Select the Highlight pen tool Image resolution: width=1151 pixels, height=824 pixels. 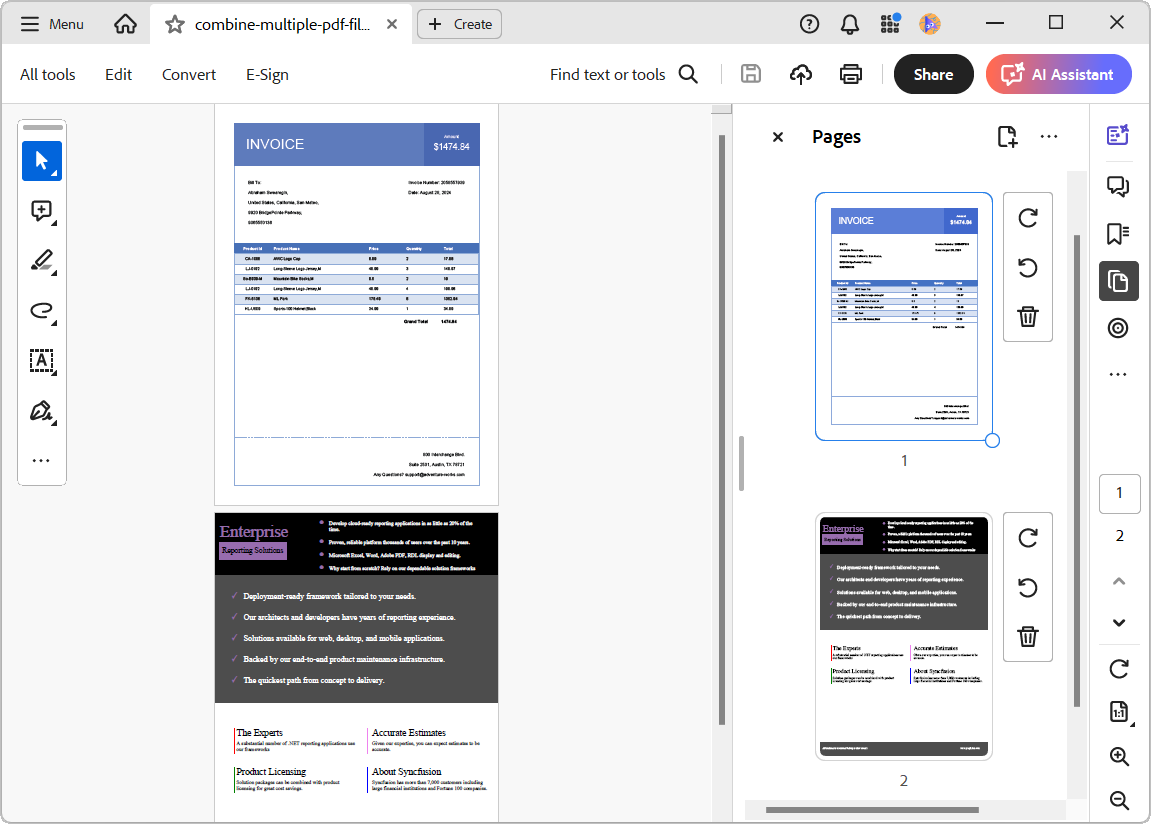point(42,261)
